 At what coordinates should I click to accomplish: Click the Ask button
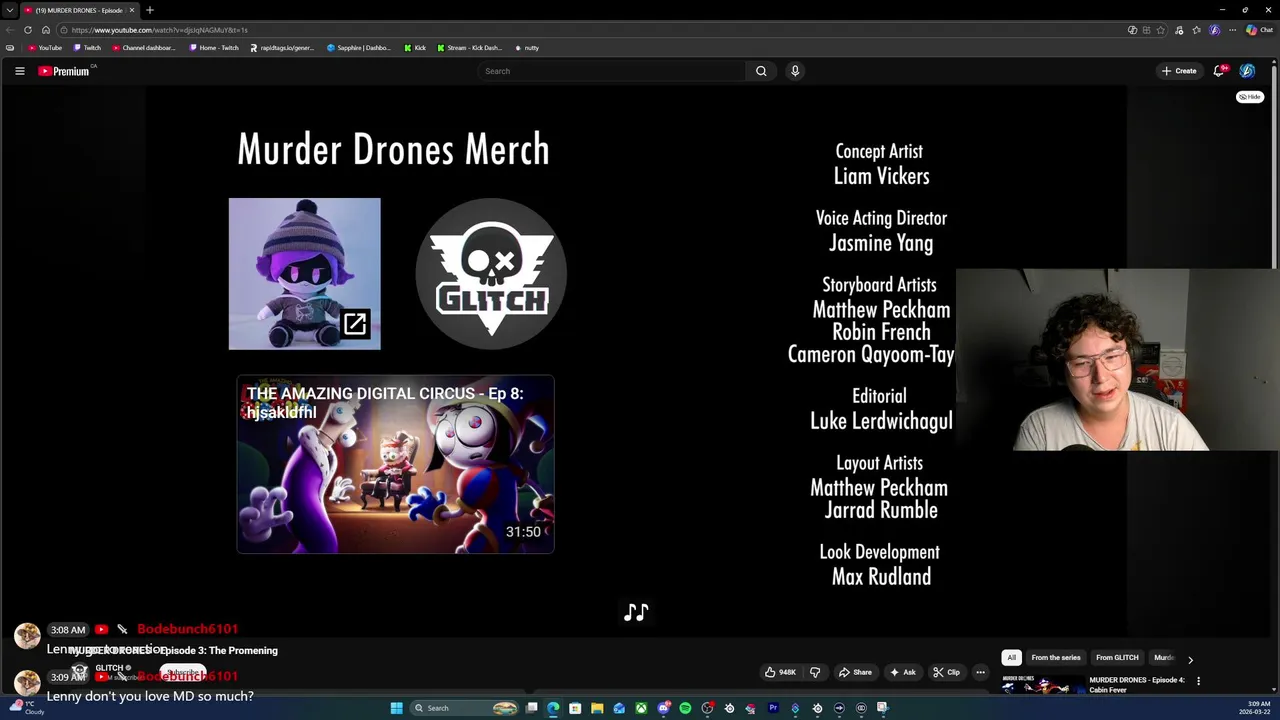(903, 672)
